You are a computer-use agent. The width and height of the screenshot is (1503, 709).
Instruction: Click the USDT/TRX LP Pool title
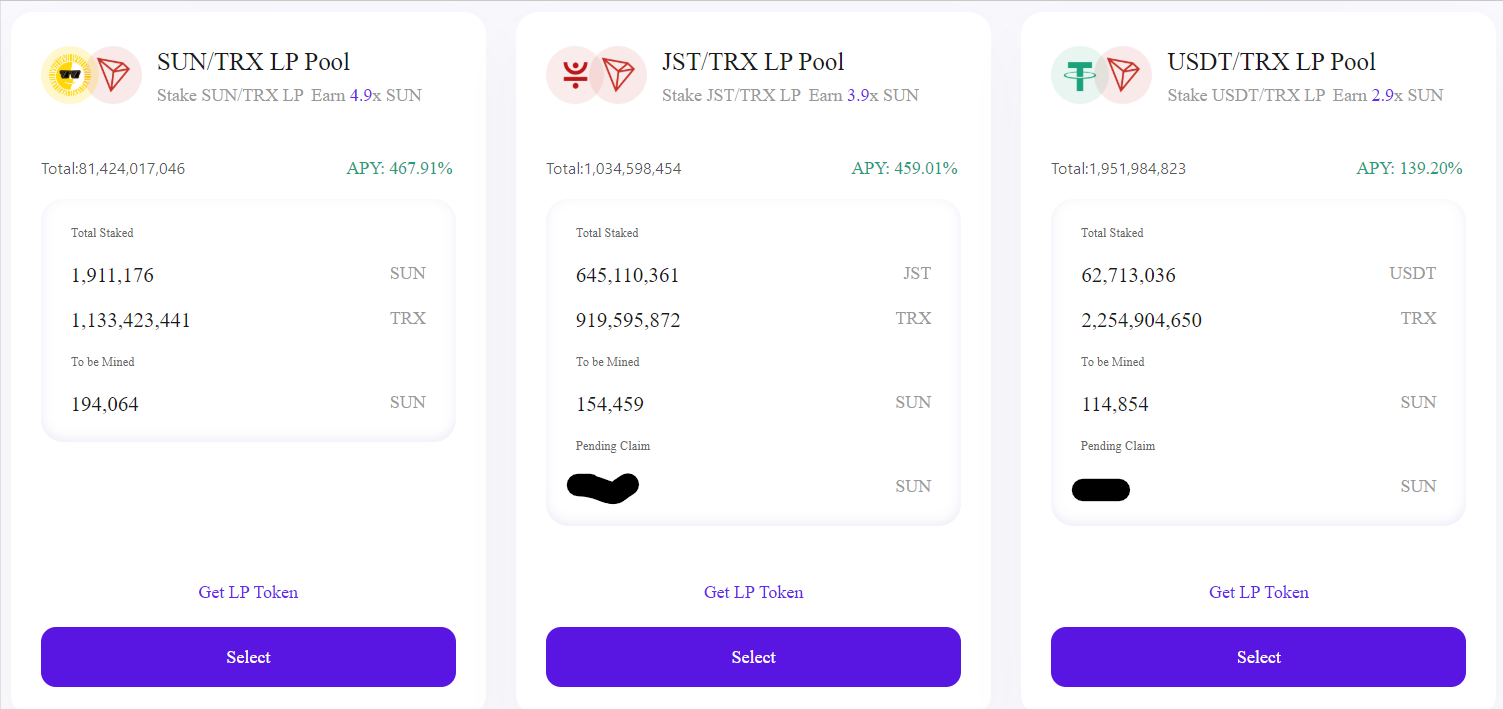pyautogui.click(x=1272, y=62)
